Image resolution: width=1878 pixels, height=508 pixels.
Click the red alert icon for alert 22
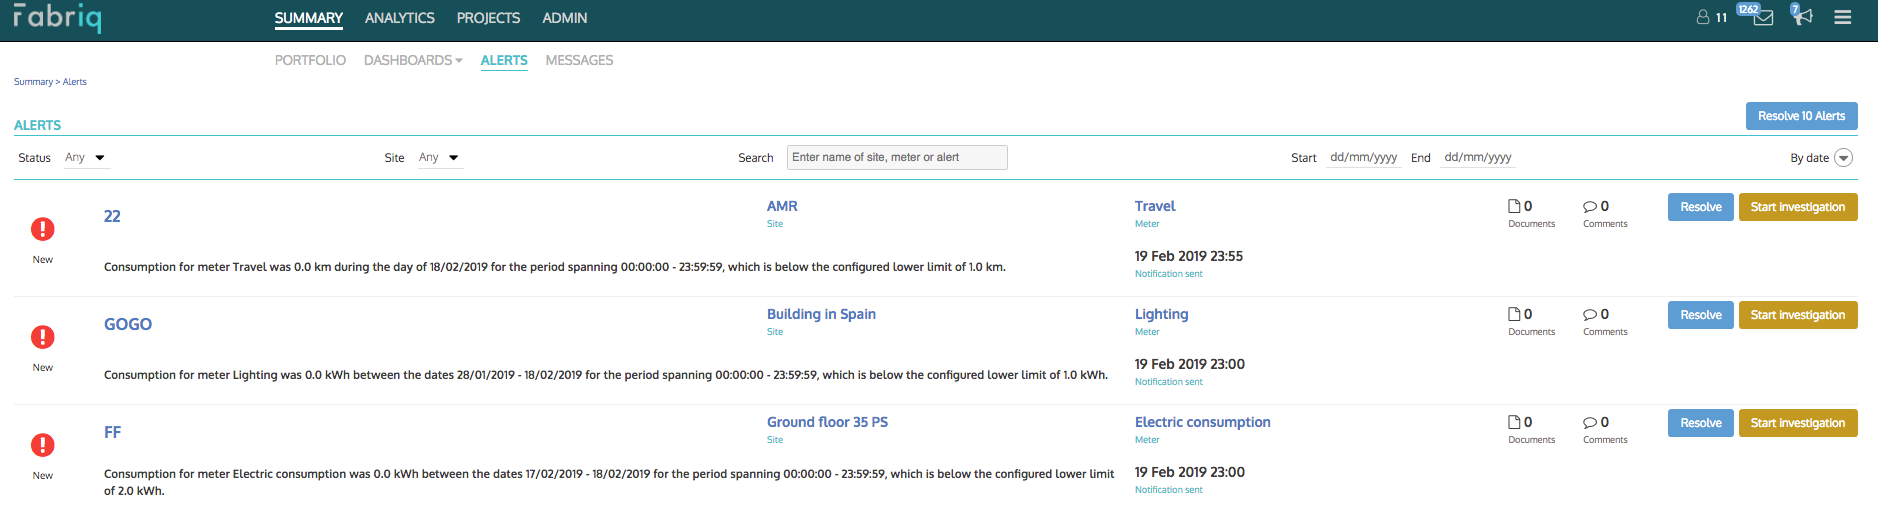coord(43,229)
